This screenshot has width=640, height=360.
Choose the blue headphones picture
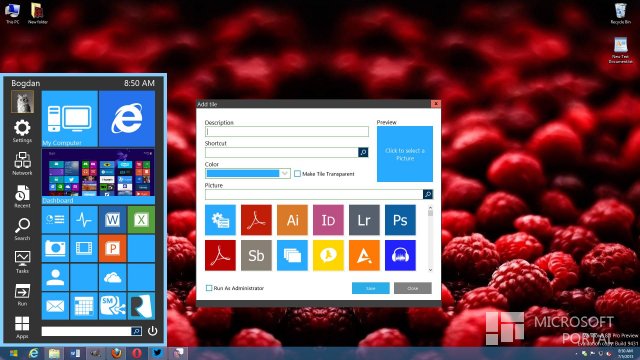[400, 256]
